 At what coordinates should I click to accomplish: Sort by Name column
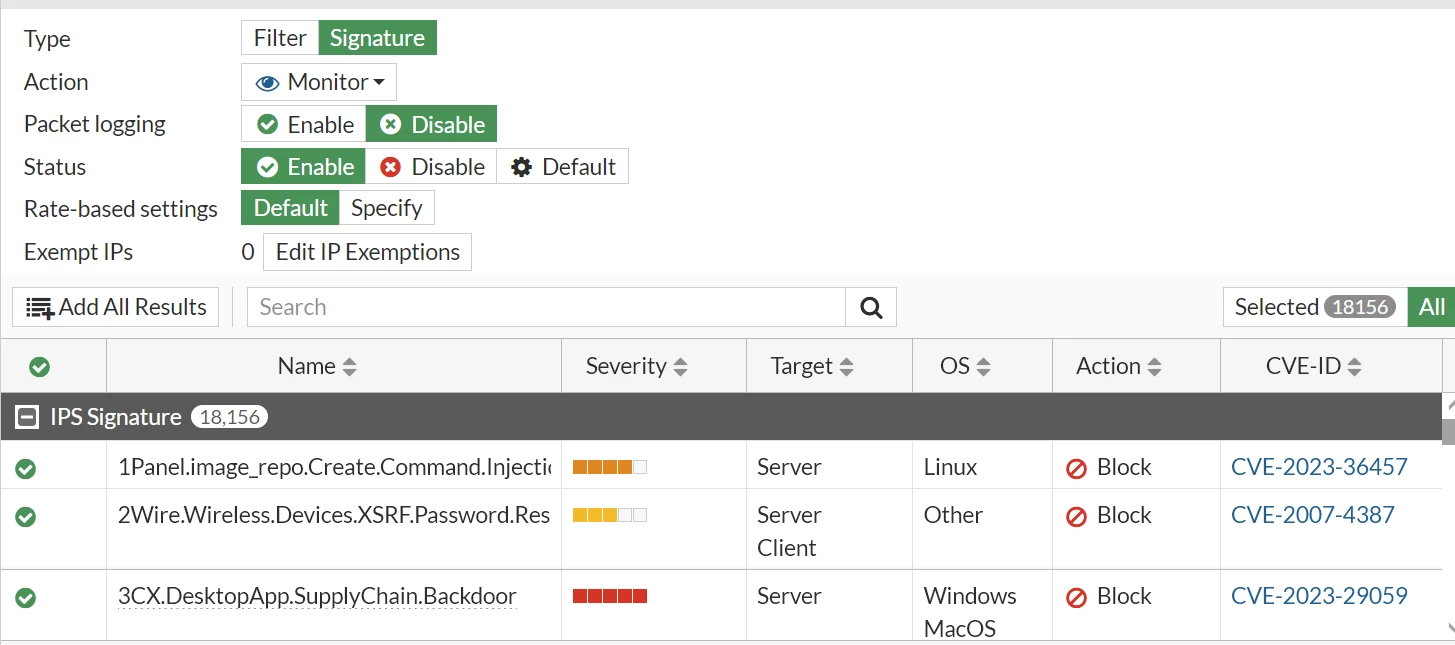(317, 366)
